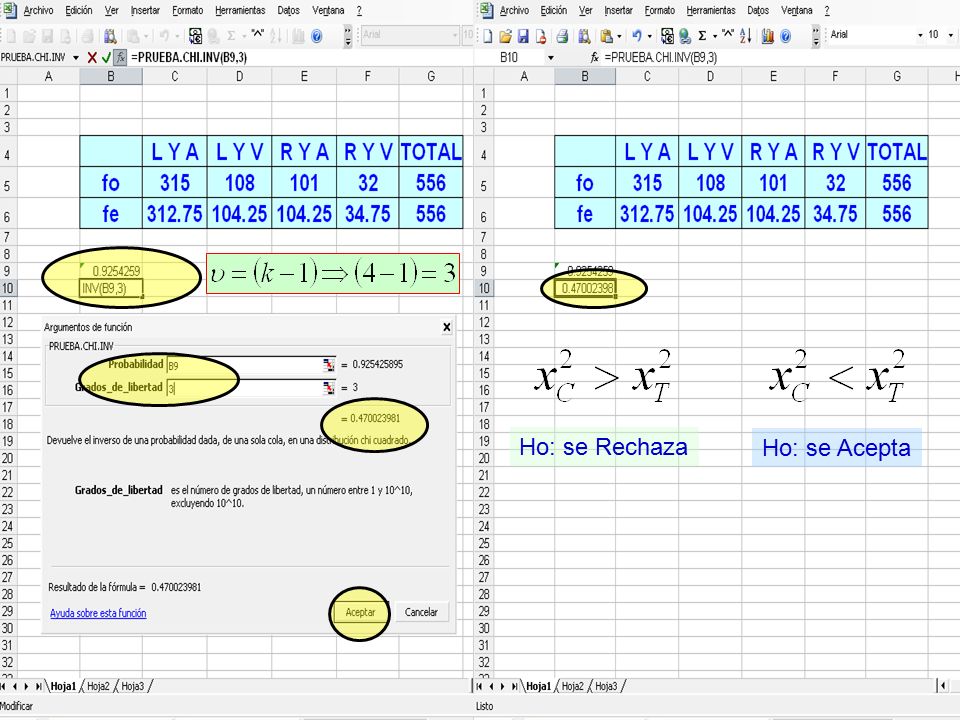Click Insert hyperlink globe icon in right window

point(684,36)
